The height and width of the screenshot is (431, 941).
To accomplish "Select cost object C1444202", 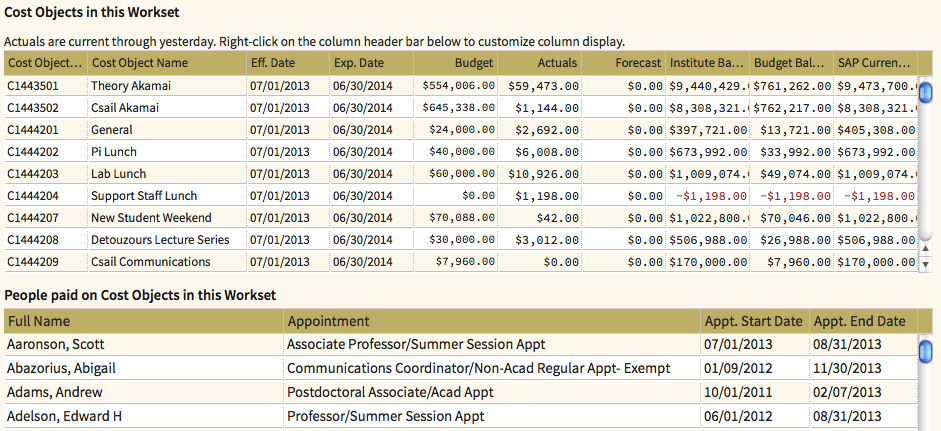I will (x=33, y=152).
